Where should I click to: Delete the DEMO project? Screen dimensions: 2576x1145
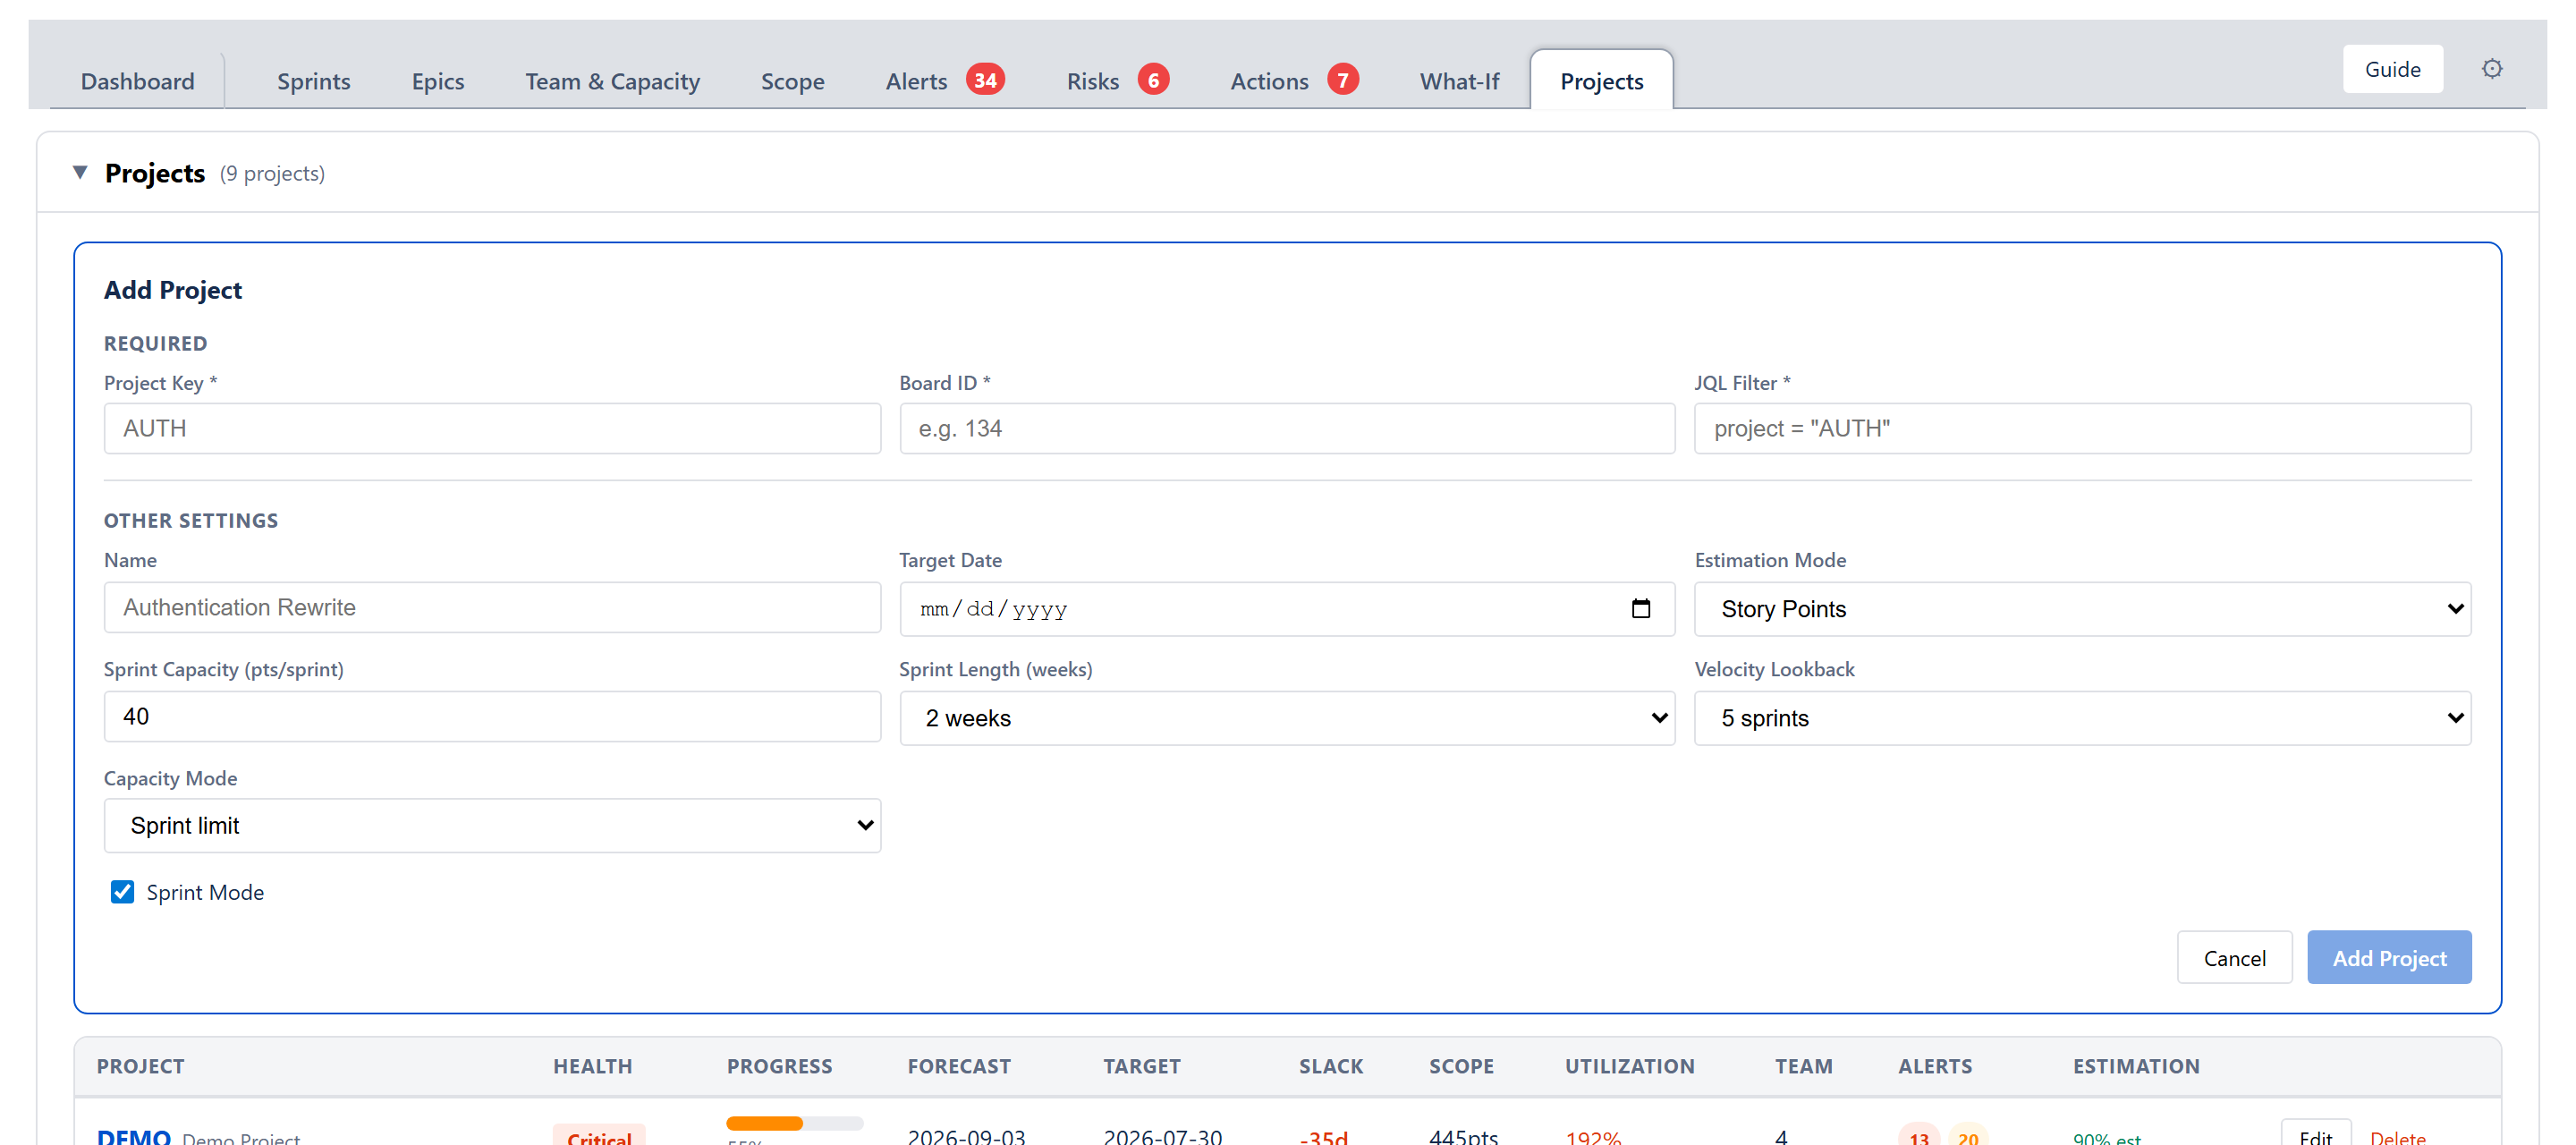(2397, 1136)
